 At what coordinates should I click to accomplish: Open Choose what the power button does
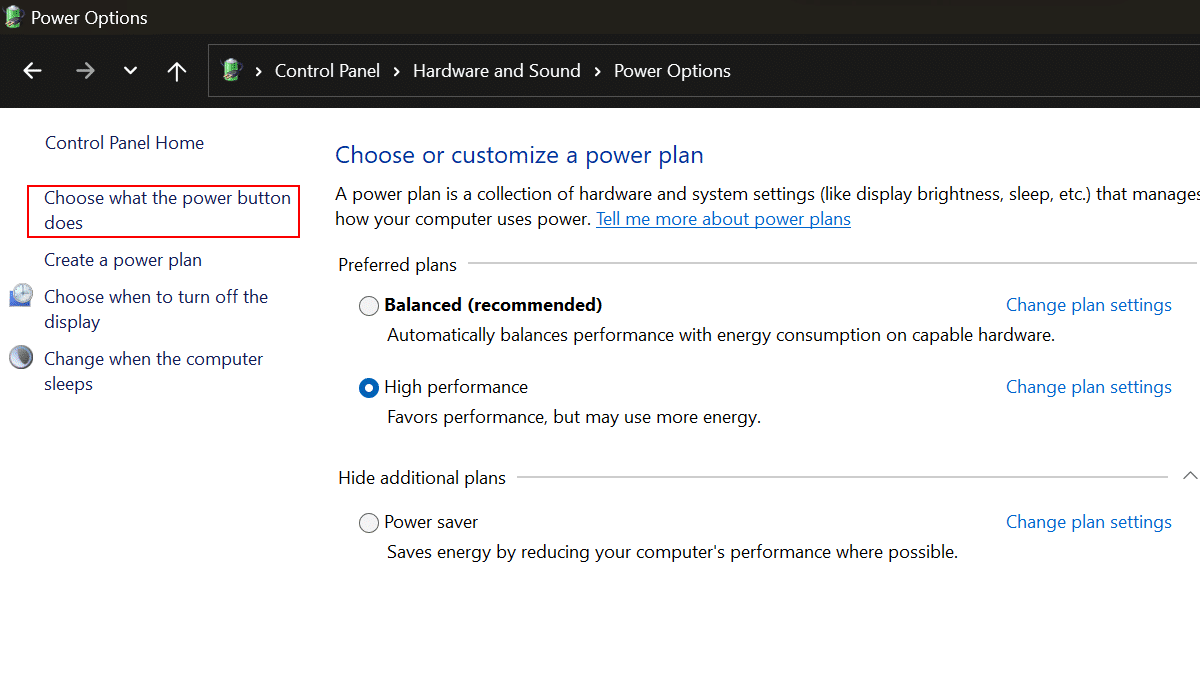coord(166,210)
